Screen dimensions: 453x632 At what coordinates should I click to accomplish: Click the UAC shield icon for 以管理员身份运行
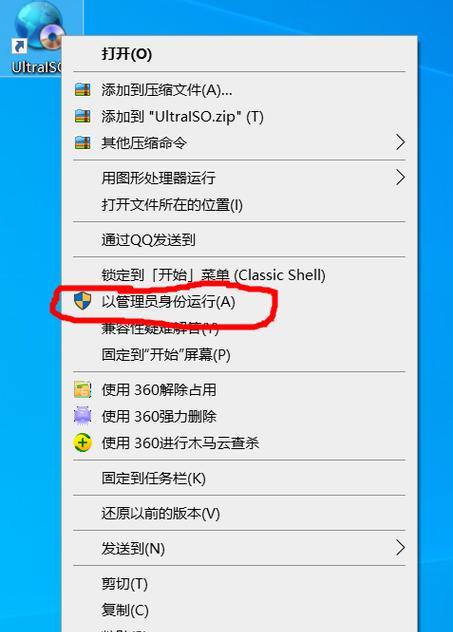83,301
